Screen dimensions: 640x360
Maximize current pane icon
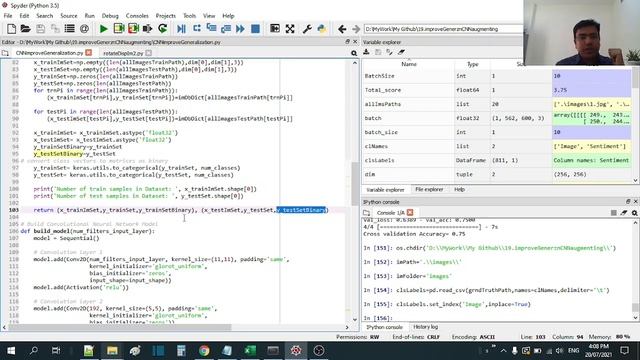[x=275, y=29]
